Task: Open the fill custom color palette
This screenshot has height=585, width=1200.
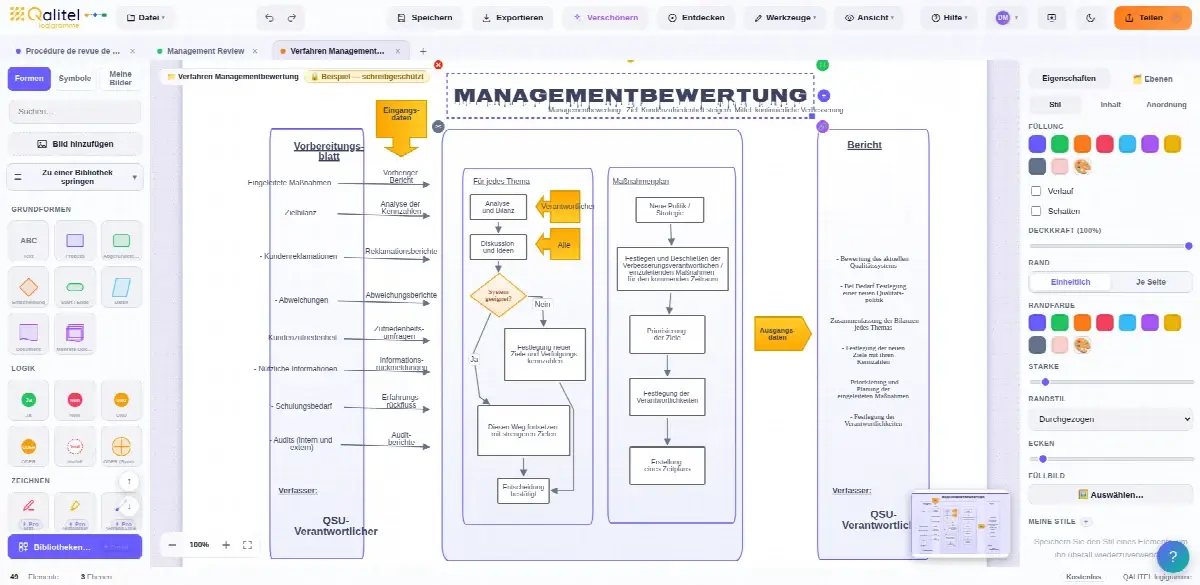Action: tap(1082, 167)
